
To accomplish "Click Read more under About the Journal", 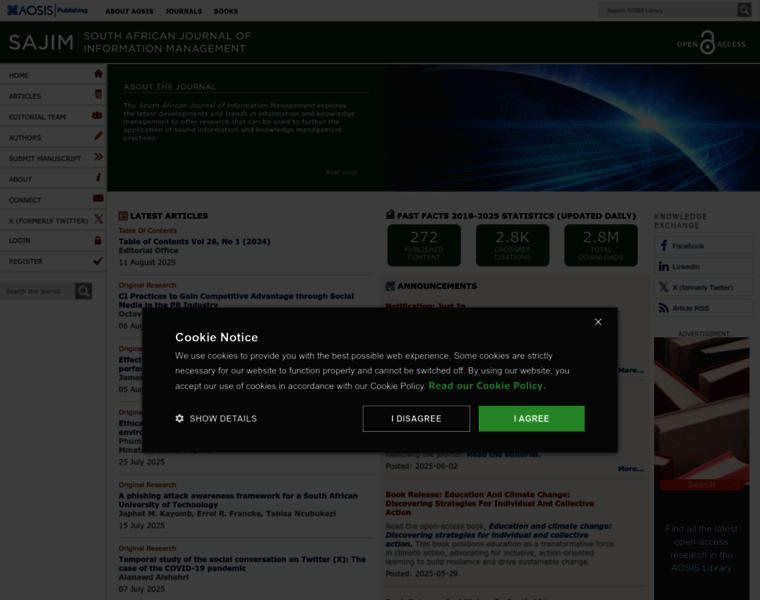I will [x=342, y=173].
